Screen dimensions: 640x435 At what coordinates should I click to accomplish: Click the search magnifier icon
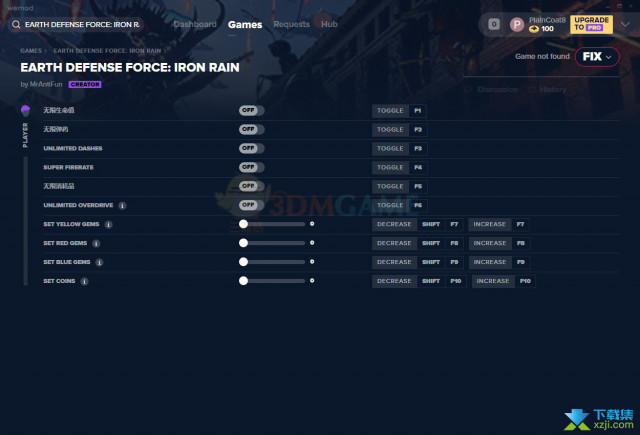(16, 23)
